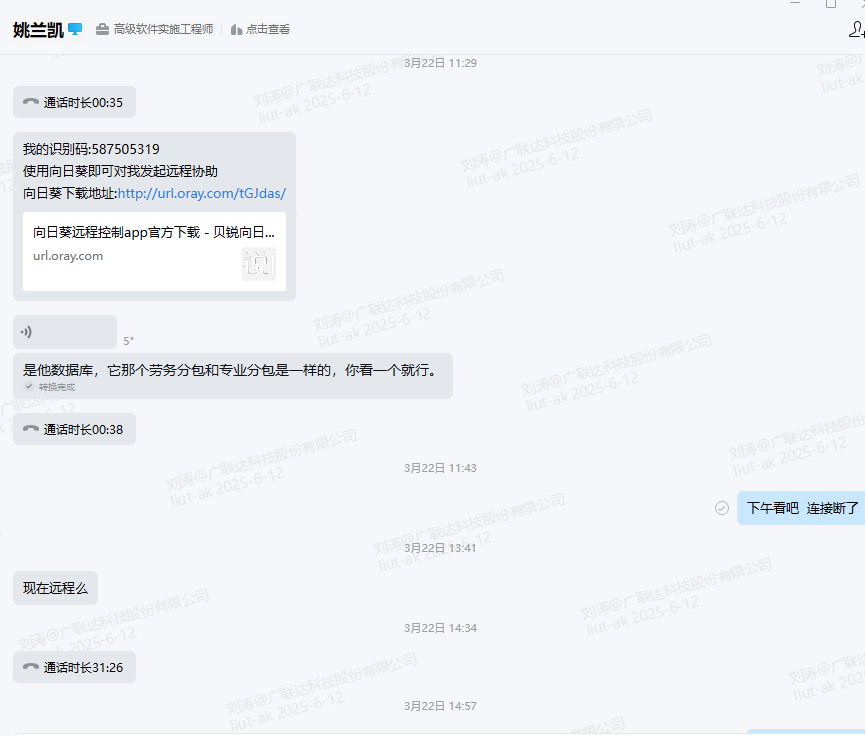Click phone icon in 通话时长00:35 record
This screenshot has height=736, width=865.
point(31,102)
